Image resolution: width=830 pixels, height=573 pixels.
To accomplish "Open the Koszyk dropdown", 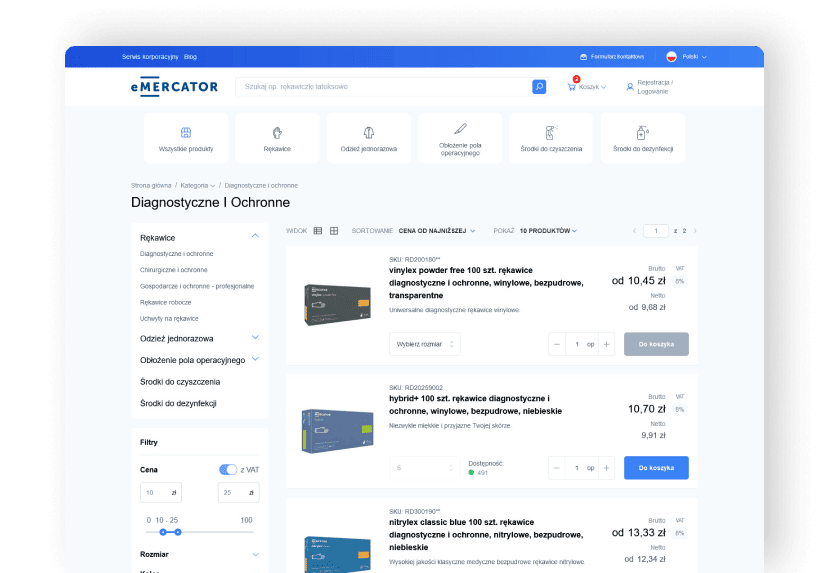I will pos(592,87).
